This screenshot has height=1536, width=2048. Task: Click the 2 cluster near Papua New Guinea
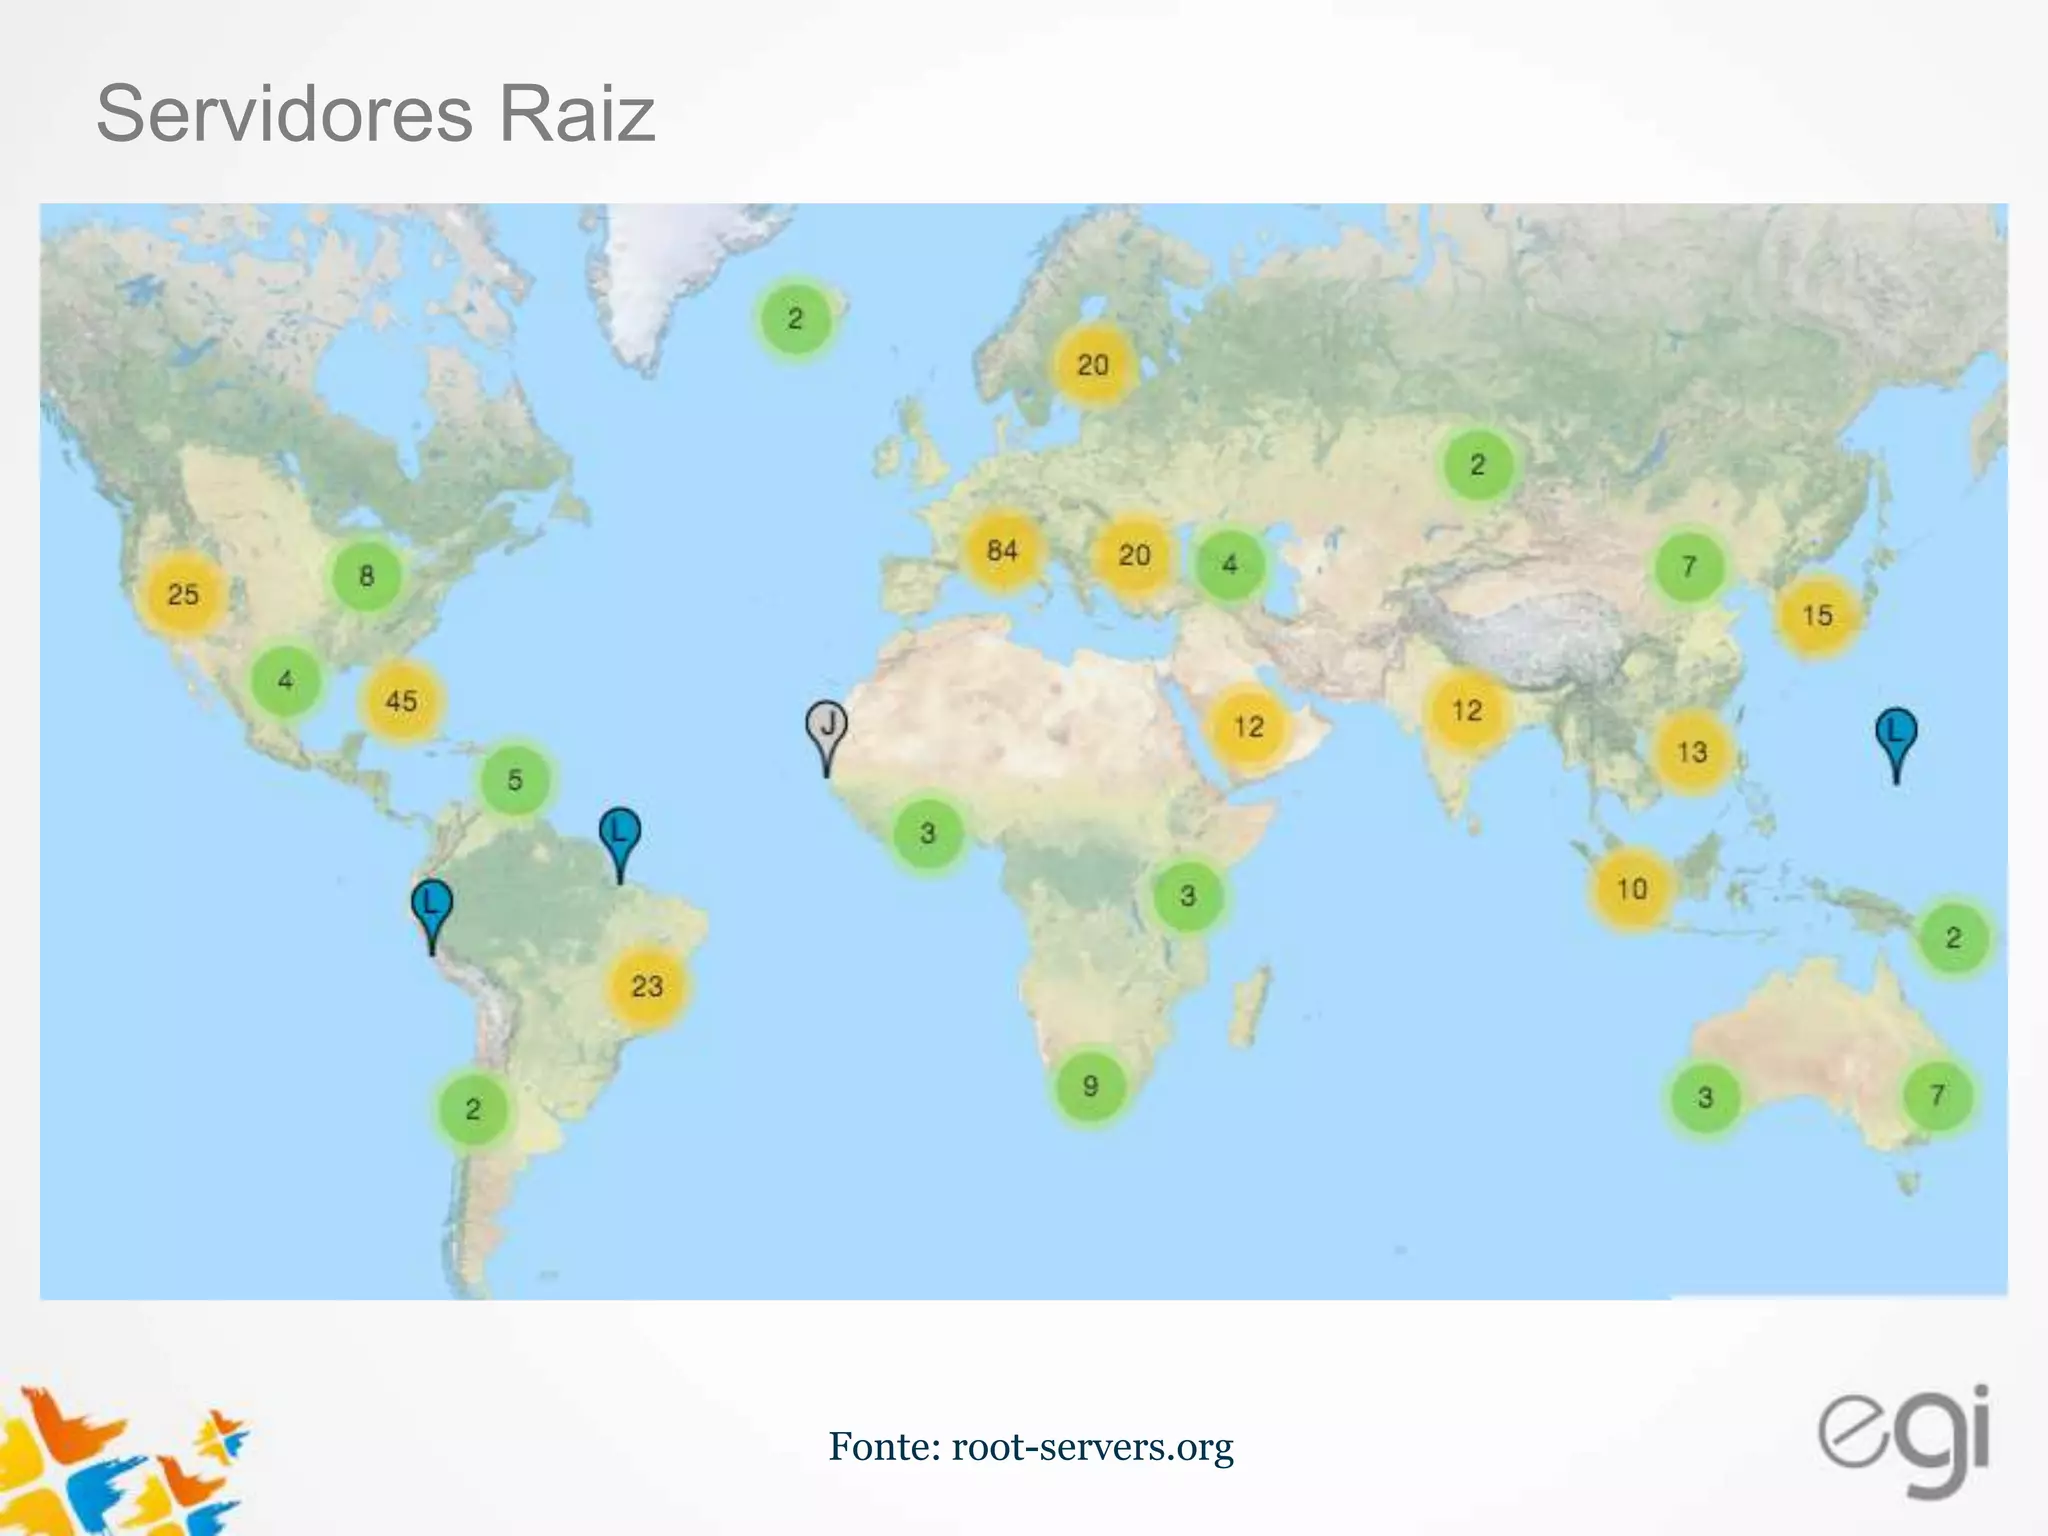pos(1953,938)
